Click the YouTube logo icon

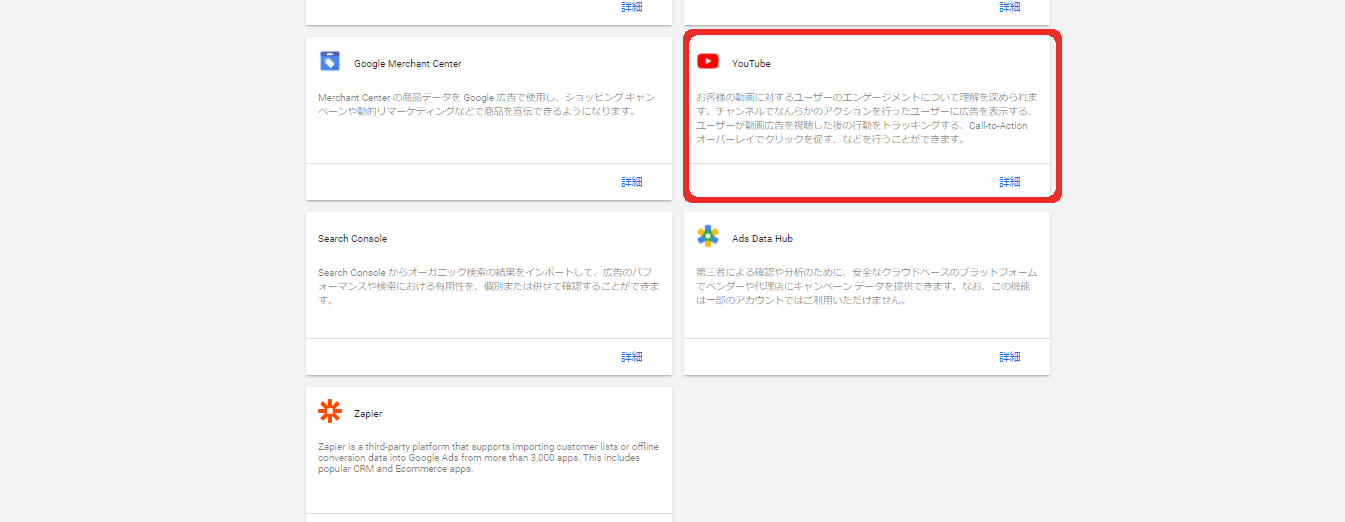pos(708,62)
